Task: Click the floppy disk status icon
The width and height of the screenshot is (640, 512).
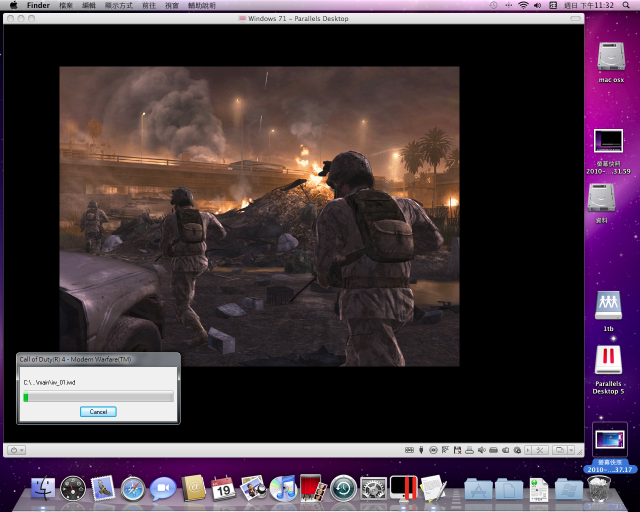Action: pos(457,450)
